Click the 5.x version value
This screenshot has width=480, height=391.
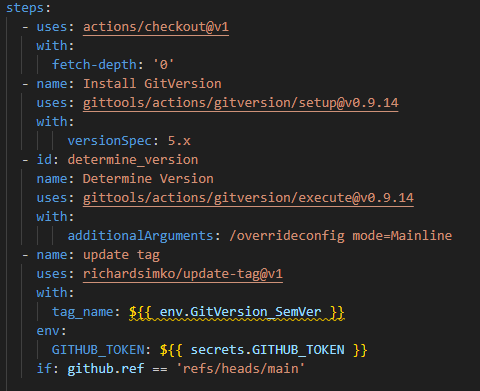pyautogui.click(x=179, y=141)
